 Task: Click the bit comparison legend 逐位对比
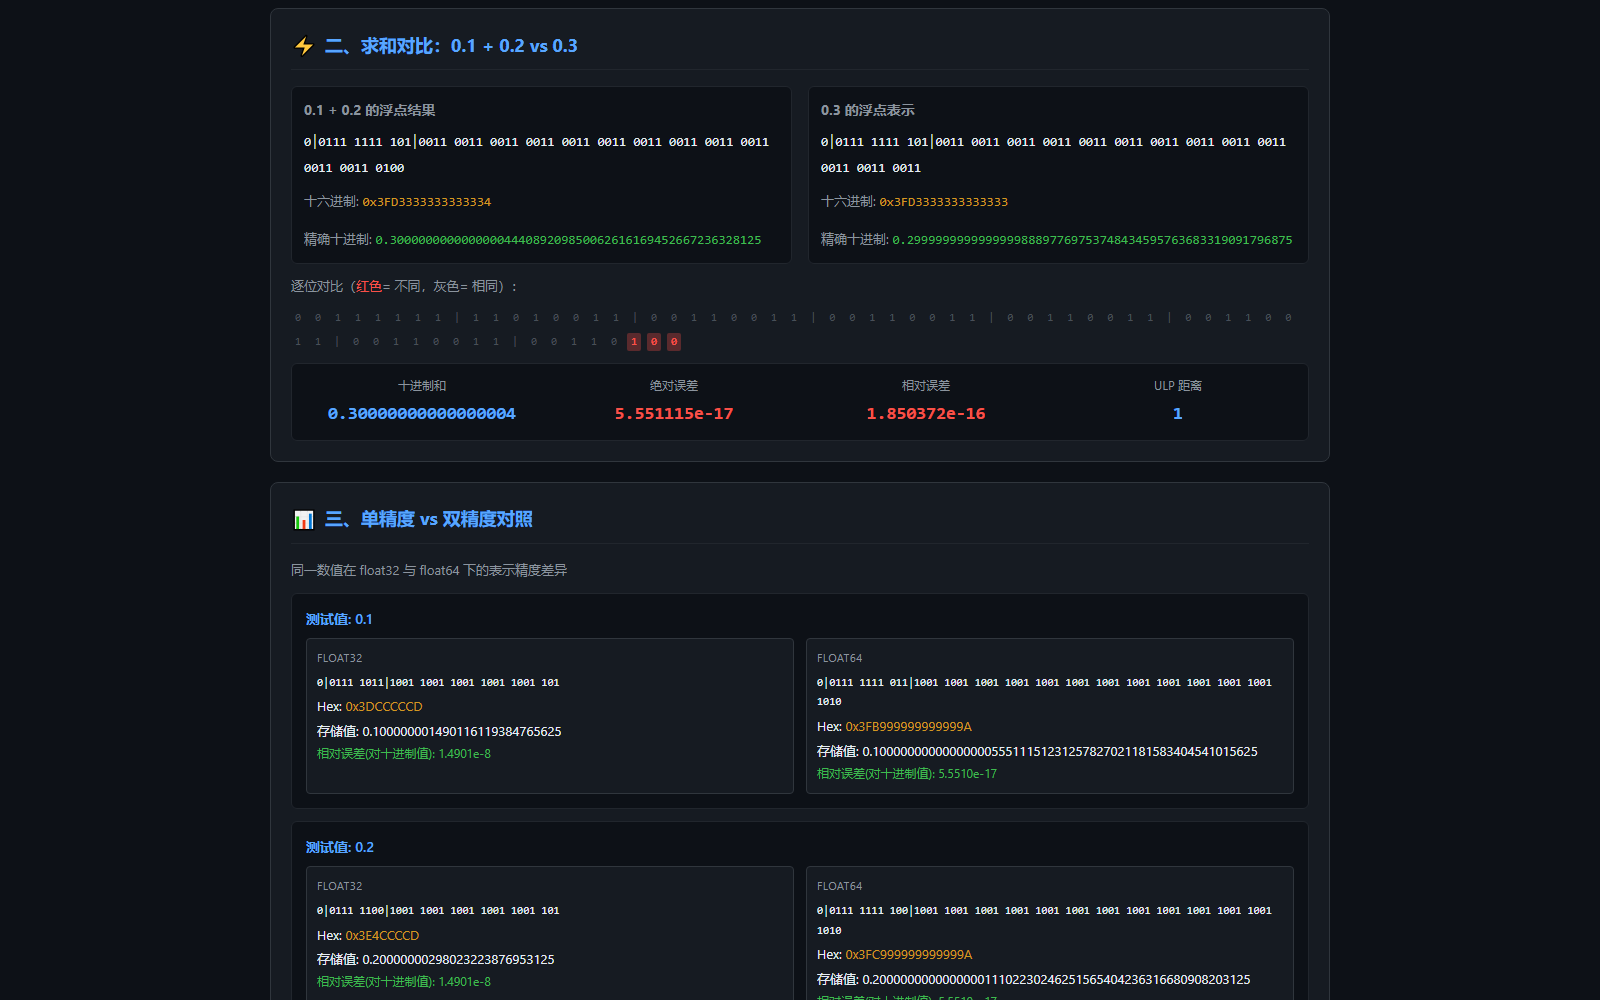405,286
